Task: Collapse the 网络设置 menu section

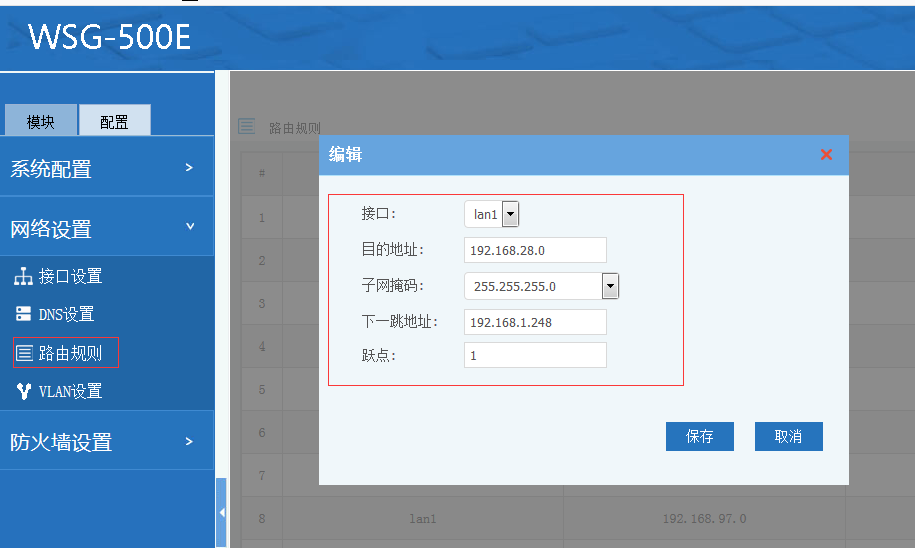Action: pos(106,229)
